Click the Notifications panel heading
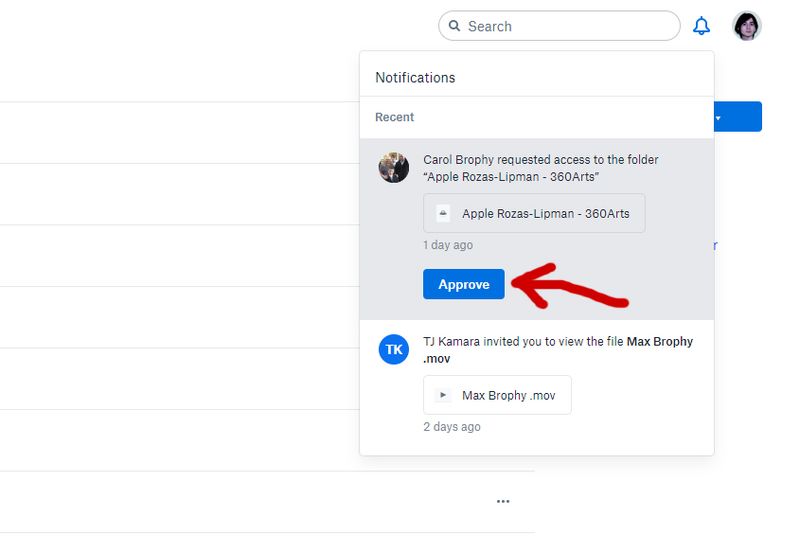 [x=415, y=77]
